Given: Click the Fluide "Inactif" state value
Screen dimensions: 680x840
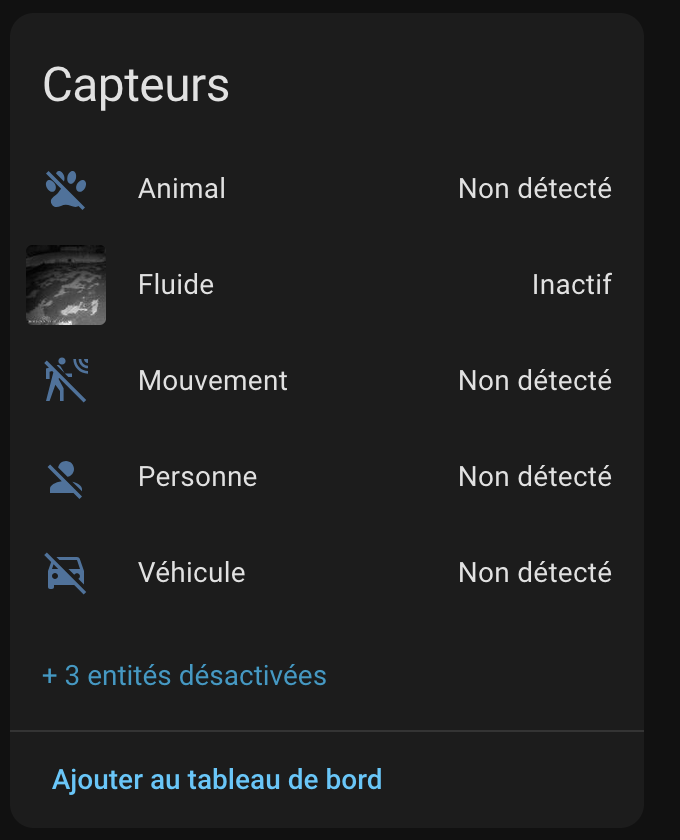Looking at the screenshot, I should (x=572, y=285).
